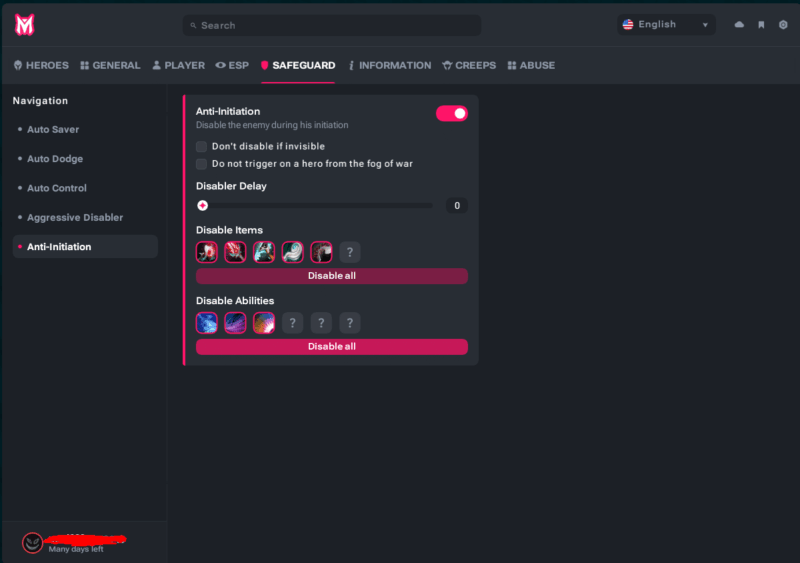Toggle the third orange ability icon
This screenshot has height=563, width=800.
(264, 323)
